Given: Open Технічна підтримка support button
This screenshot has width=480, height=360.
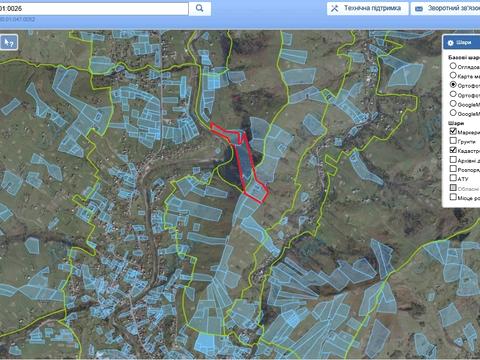Looking at the screenshot, I should [x=367, y=8].
